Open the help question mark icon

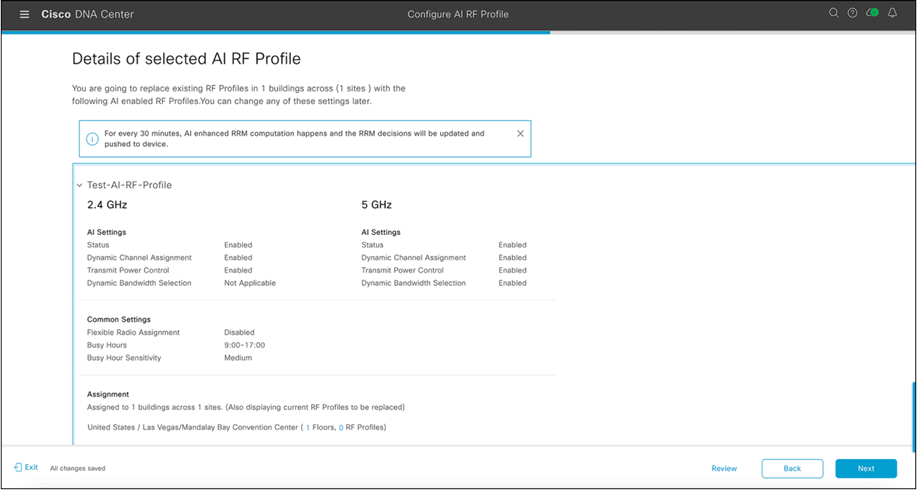tap(853, 13)
